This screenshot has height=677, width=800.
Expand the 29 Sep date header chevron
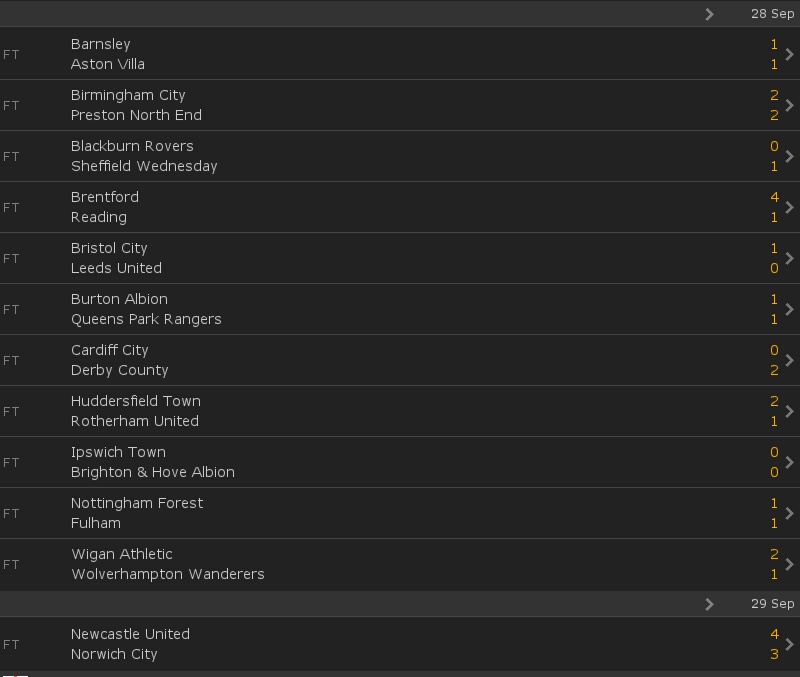(709, 604)
